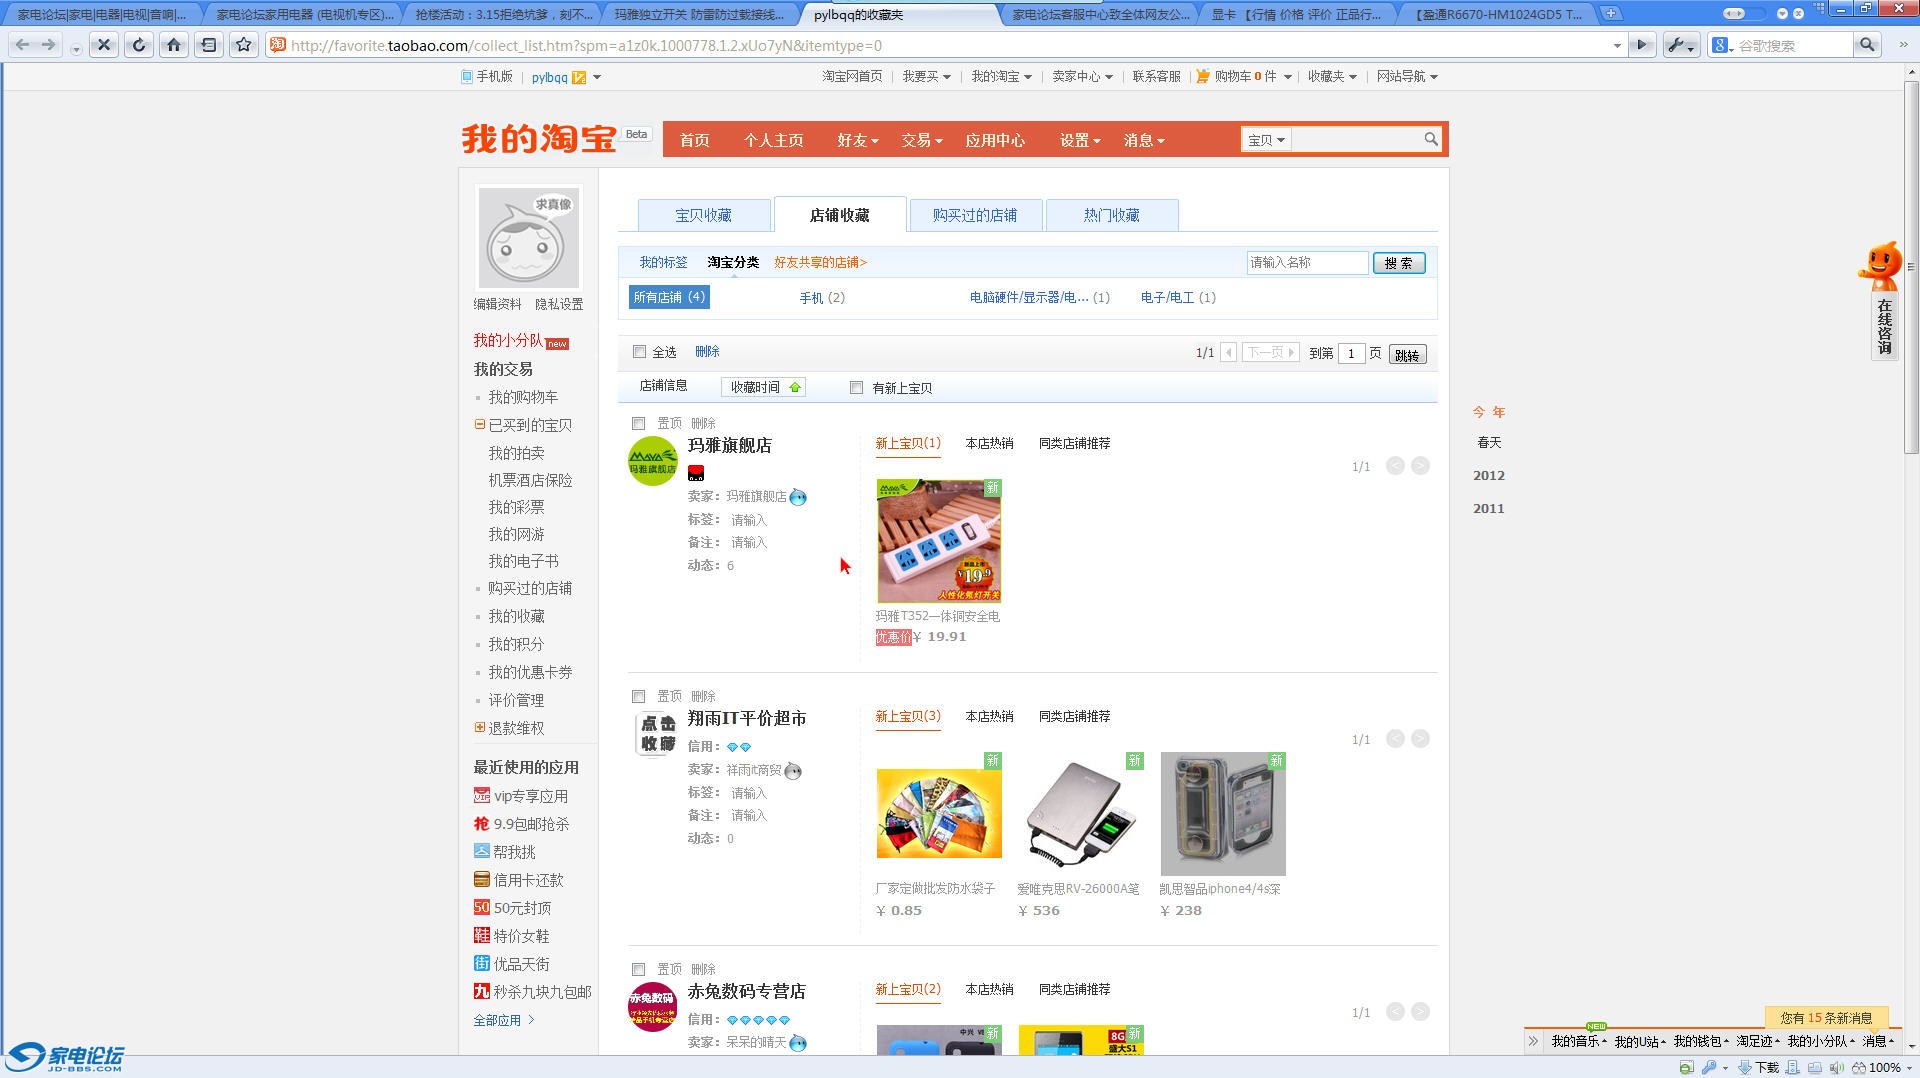Collapse the 已买到的宝贝 tree item
This screenshot has width=1920, height=1078.
[x=480, y=424]
